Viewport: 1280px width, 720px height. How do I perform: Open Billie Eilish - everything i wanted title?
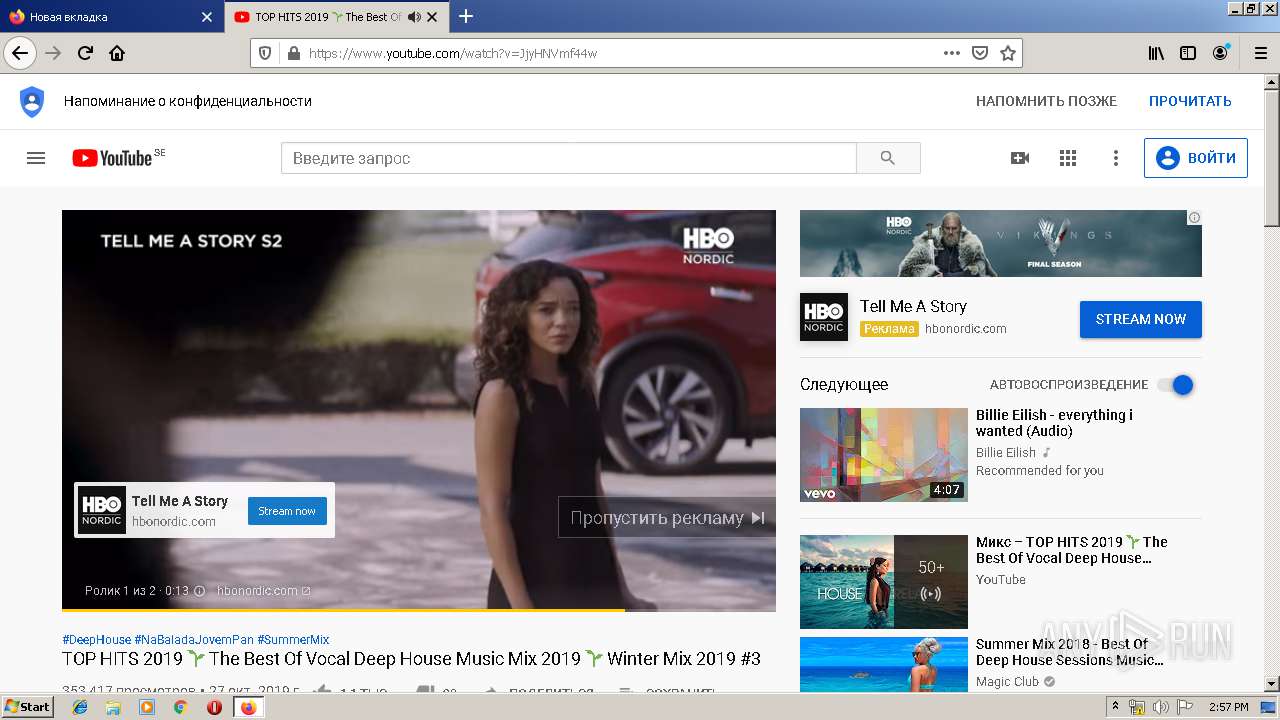tap(1054, 423)
